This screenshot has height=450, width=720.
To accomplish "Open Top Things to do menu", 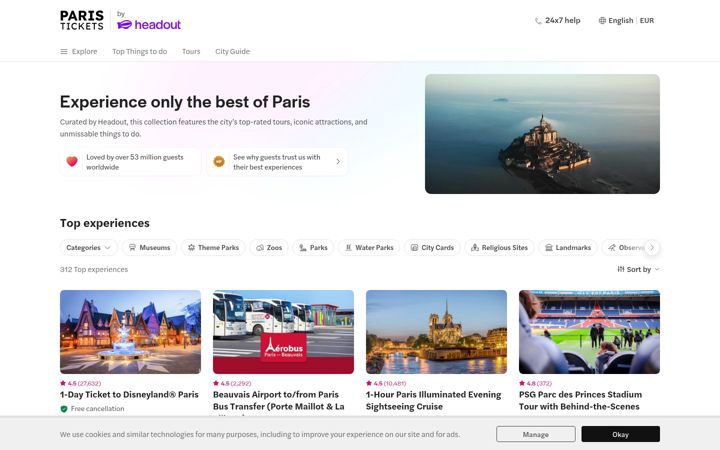I will point(140,51).
